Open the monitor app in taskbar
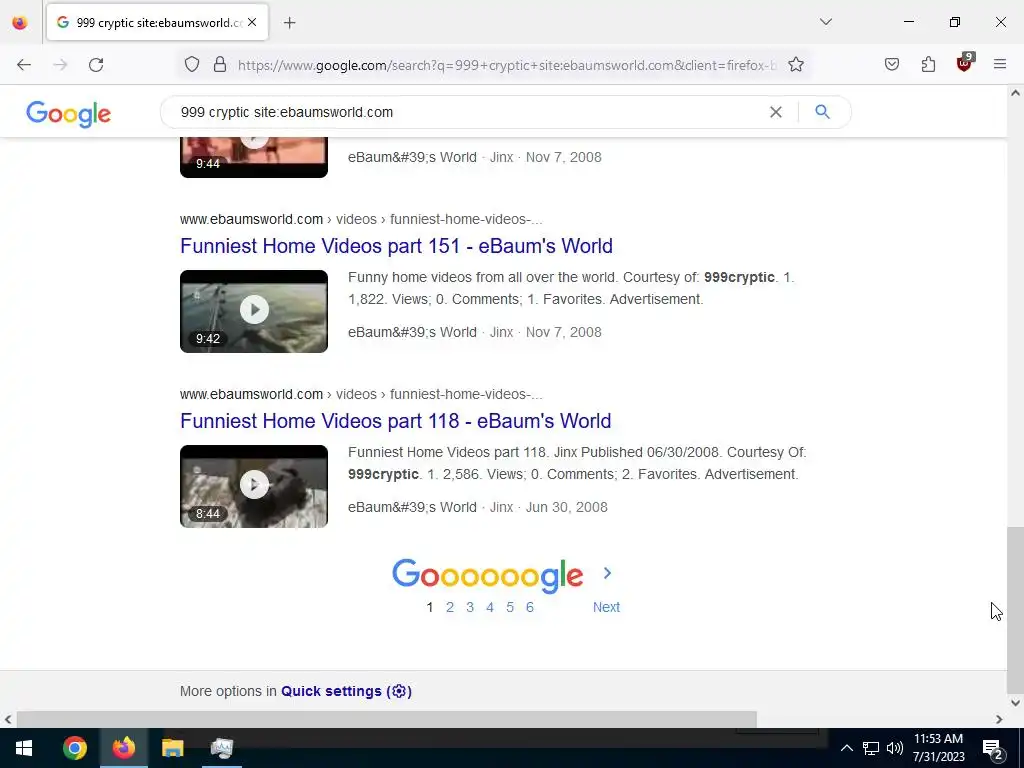The height and width of the screenshot is (768, 1024). tap(221, 748)
